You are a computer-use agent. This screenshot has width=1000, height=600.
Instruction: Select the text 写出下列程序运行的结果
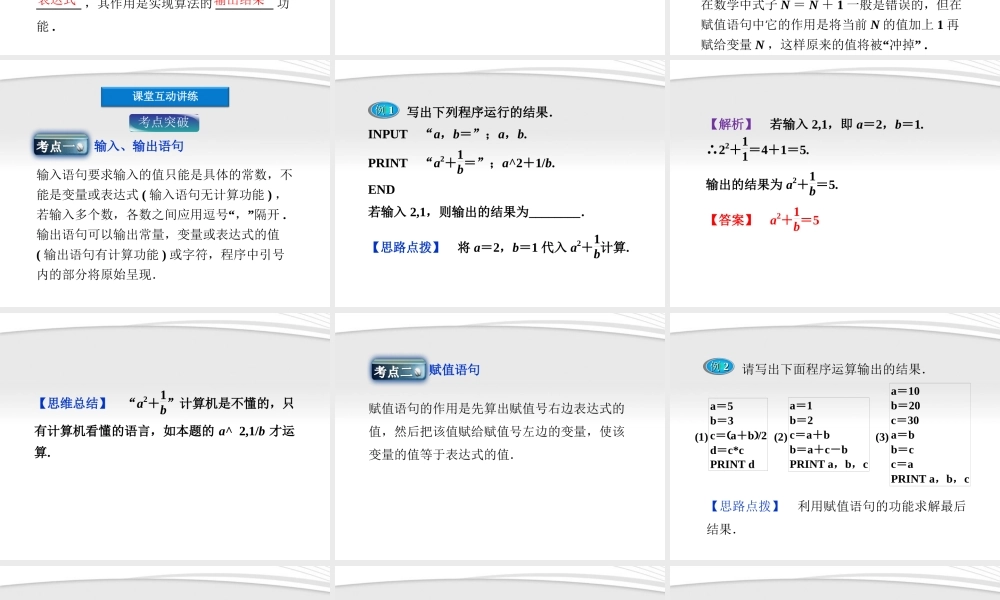pos(480,112)
